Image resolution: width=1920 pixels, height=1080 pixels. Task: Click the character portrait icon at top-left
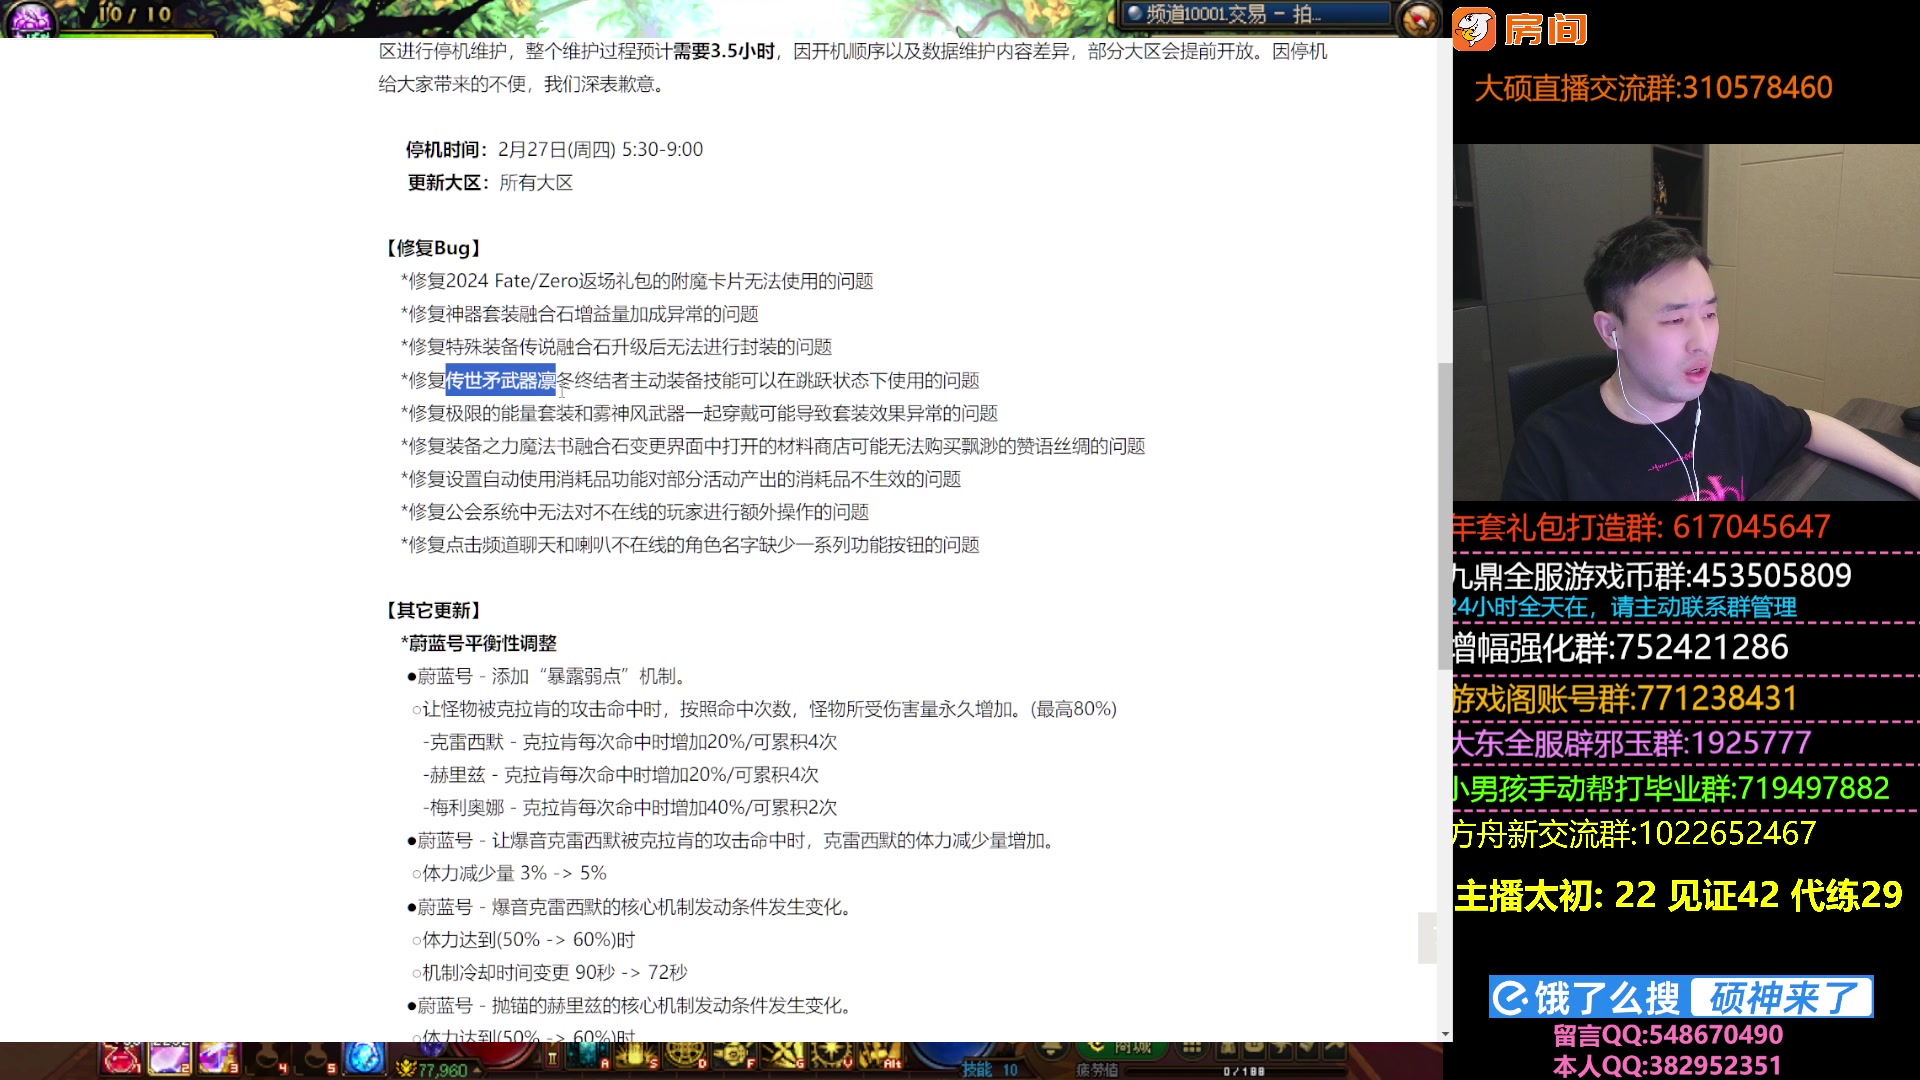point(30,17)
